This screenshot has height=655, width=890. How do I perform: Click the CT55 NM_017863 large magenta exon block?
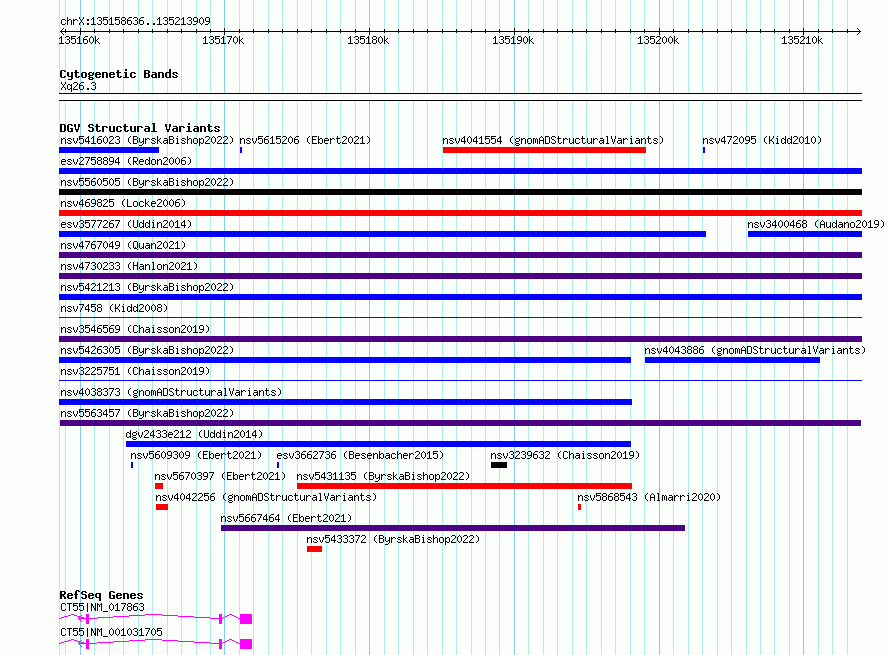pyautogui.click(x=246, y=619)
